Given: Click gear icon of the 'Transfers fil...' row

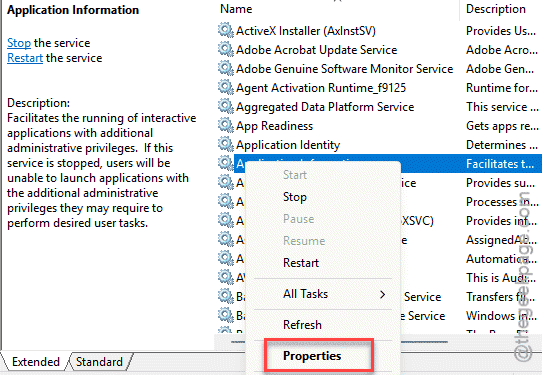Looking at the screenshot, I should click(226, 297).
